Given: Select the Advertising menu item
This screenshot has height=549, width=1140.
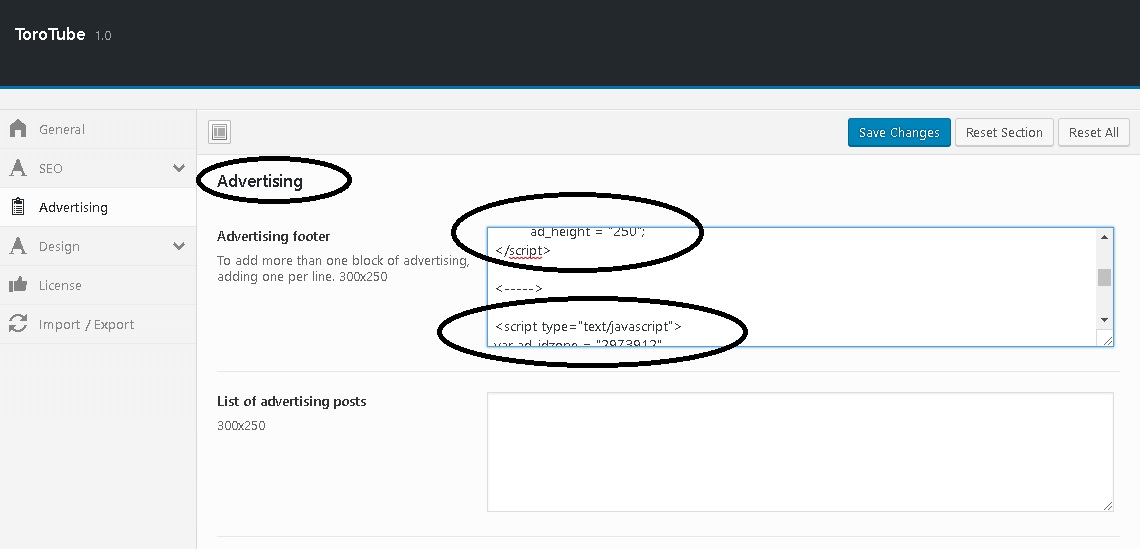Looking at the screenshot, I should tap(98, 207).
